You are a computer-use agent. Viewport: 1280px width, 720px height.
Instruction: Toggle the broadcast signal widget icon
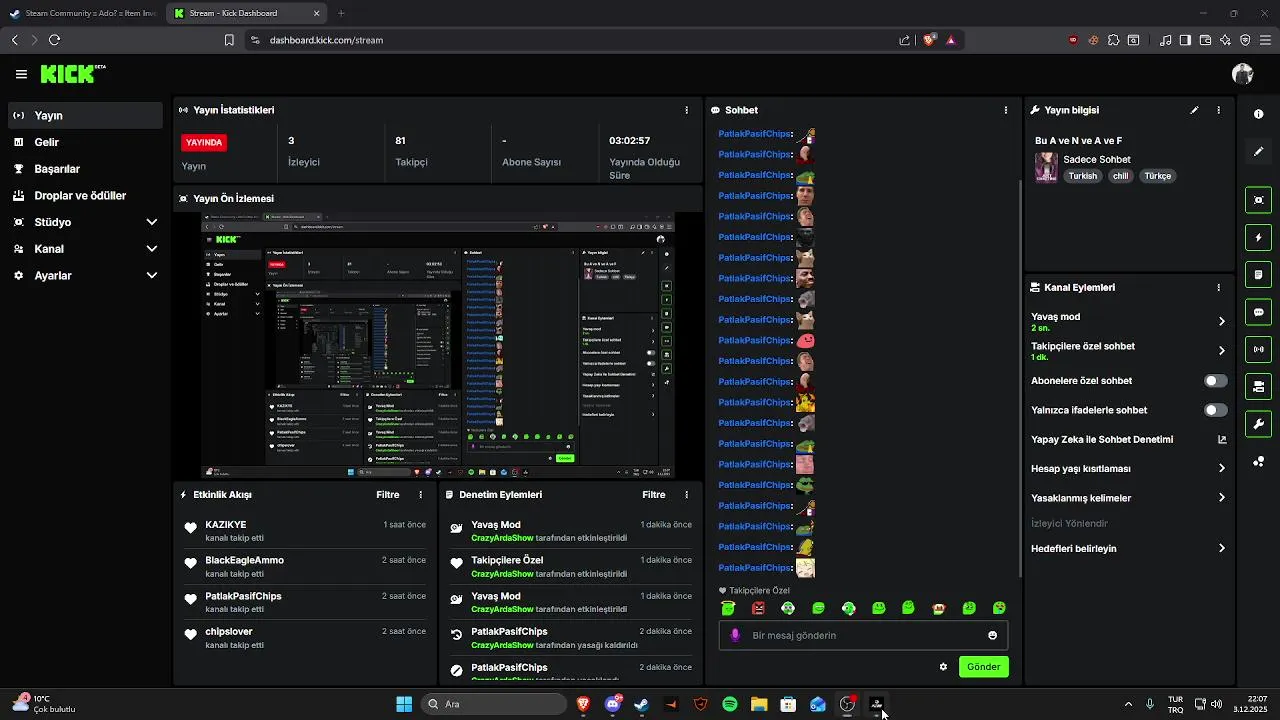coord(1259,349)
